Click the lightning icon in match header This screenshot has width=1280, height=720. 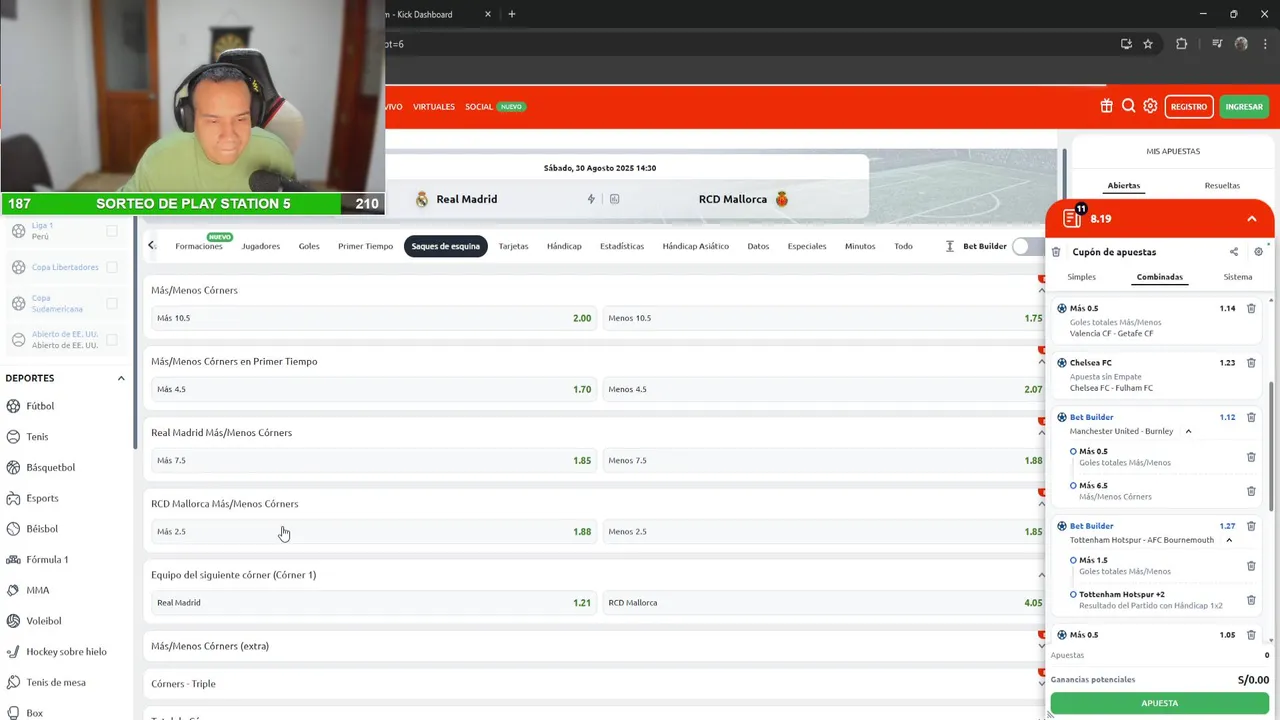[x=591, y=199]
